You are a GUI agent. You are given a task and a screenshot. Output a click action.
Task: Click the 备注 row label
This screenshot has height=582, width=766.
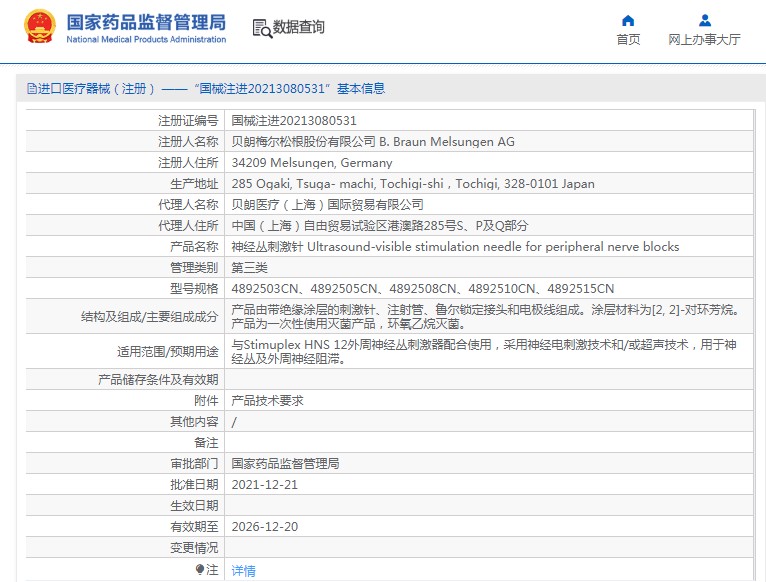click(x=206, y=443)
